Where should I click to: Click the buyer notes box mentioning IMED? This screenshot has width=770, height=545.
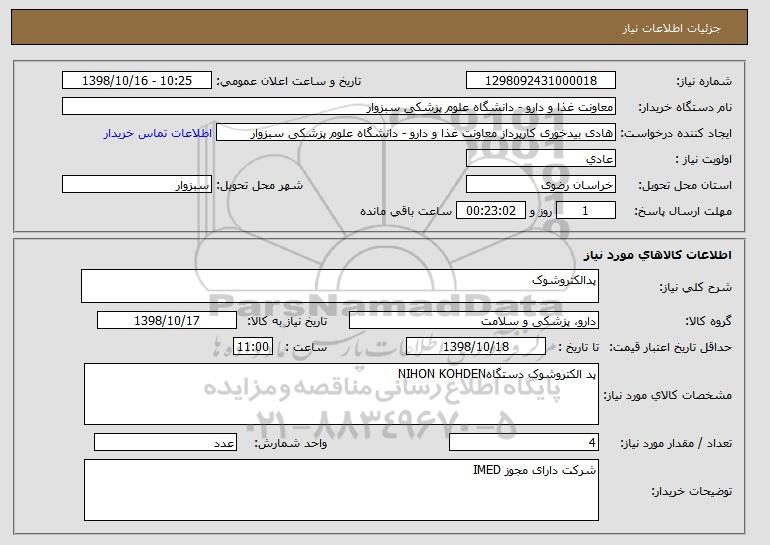[x=341, y=490]
